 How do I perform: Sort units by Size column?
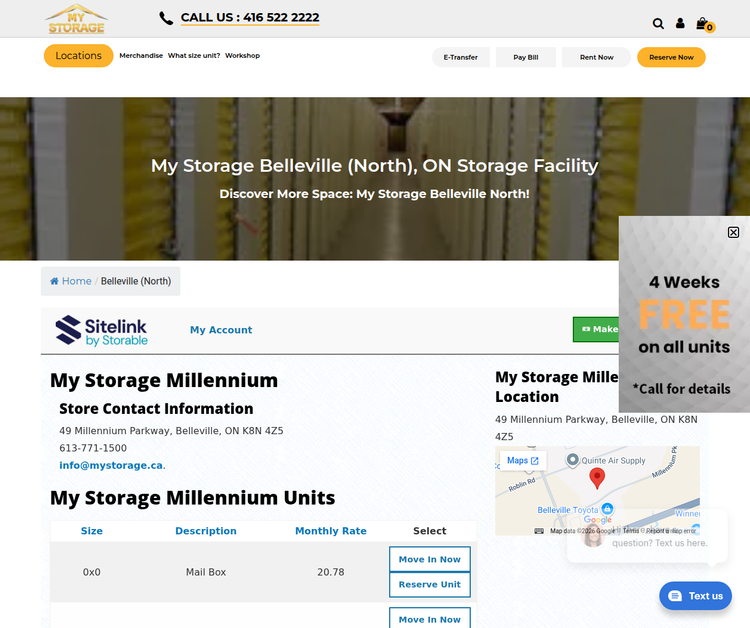point(92,531)
